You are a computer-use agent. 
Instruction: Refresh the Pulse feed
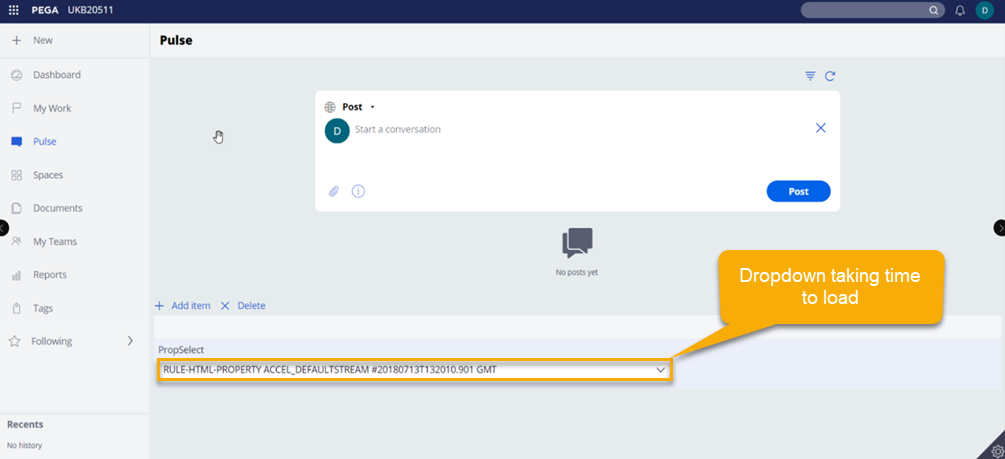[x=830, y=76]
